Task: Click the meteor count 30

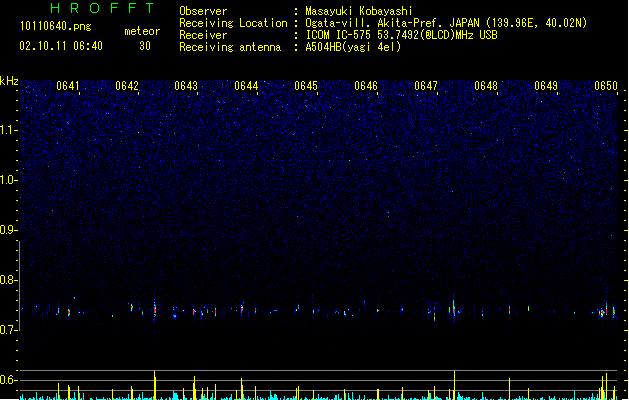Action: pyautogui.click(x=145, y=46)
